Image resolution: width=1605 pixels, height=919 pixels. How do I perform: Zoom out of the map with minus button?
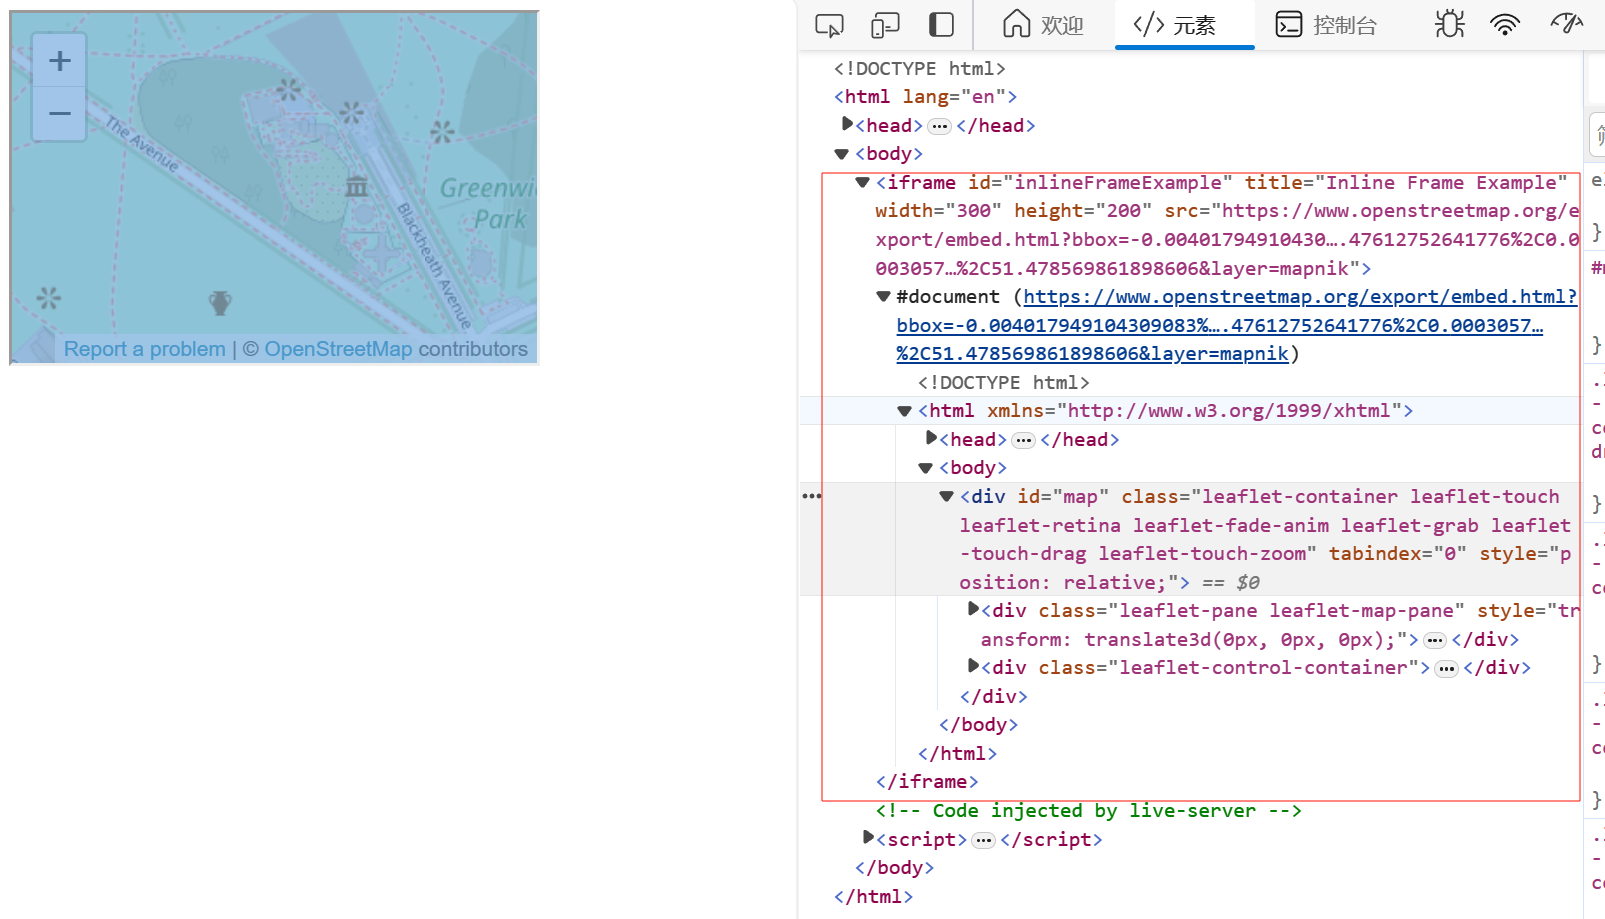click(x=59, y=114)
